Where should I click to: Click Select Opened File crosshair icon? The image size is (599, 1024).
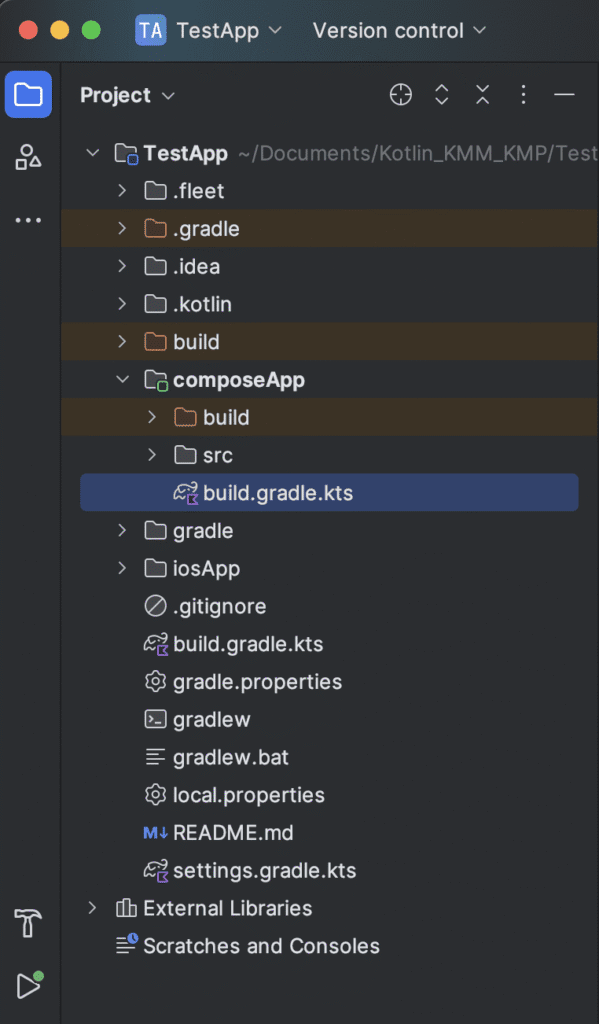tap(400, 94)
